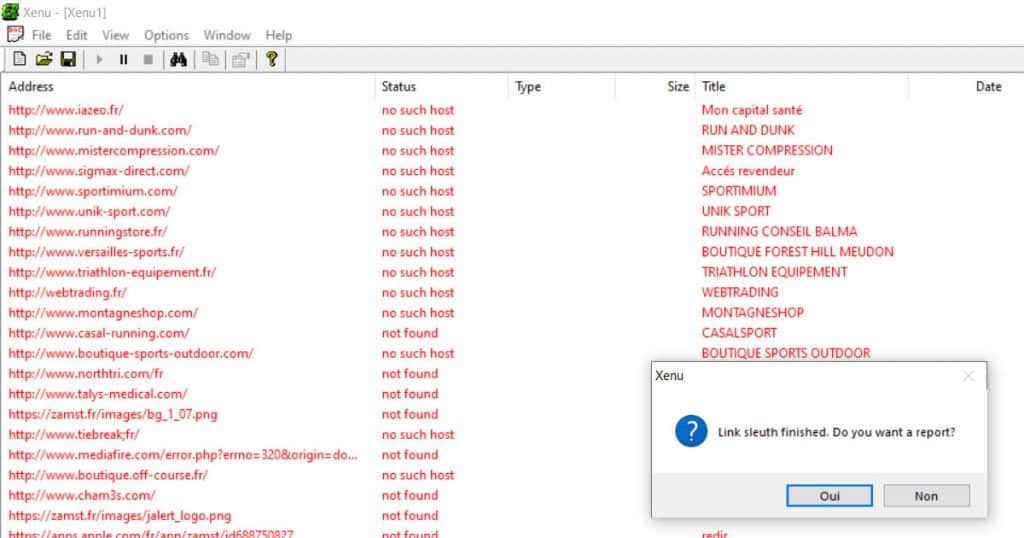Screen dimensions: 1024x538
Task: Click the title 'CASALSPORT'
Action: (x=739, y=332)
